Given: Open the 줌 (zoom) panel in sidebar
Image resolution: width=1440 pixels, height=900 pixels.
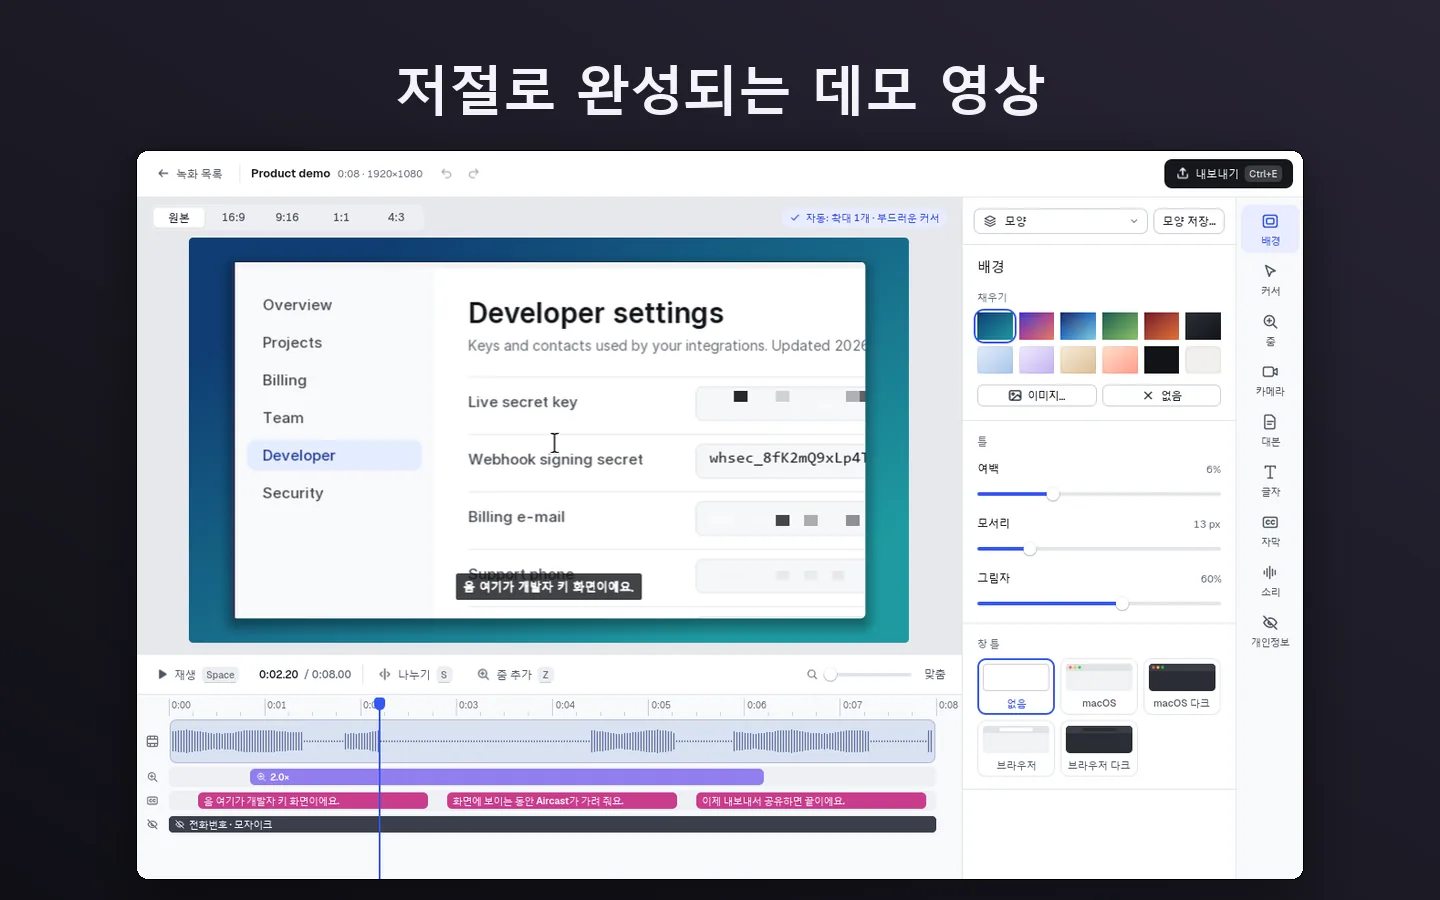Looking at the screenshot, I should 1270,330.
